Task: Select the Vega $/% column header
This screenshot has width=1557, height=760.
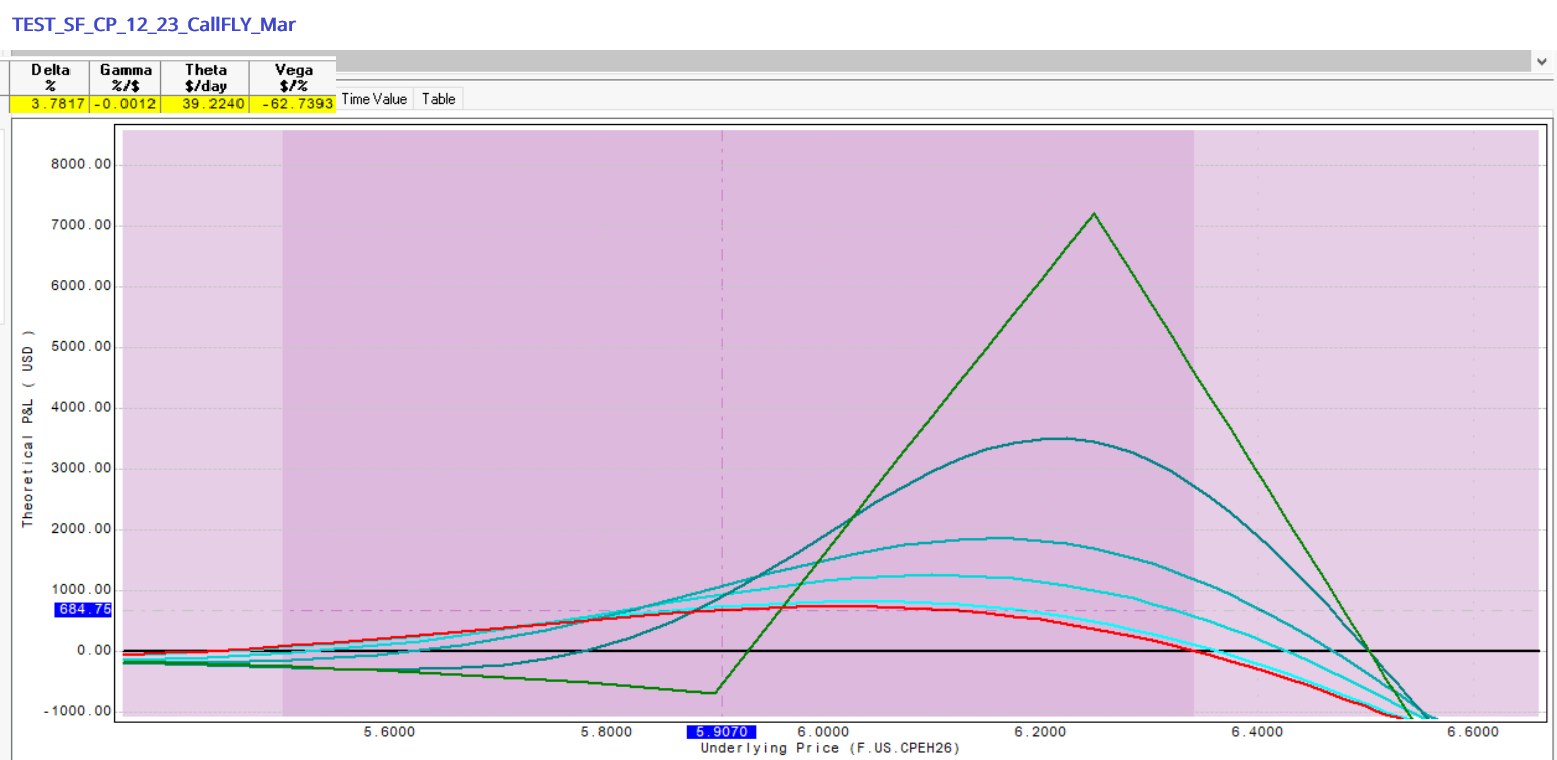Action: tap(292, 78)
